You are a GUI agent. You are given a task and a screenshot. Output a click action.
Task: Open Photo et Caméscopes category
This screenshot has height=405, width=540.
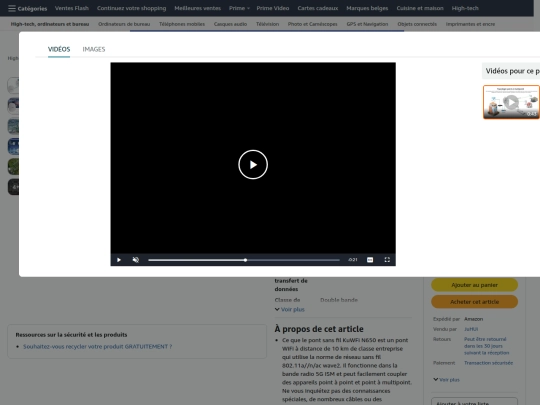pyautogui.click(x=312, y=24)
